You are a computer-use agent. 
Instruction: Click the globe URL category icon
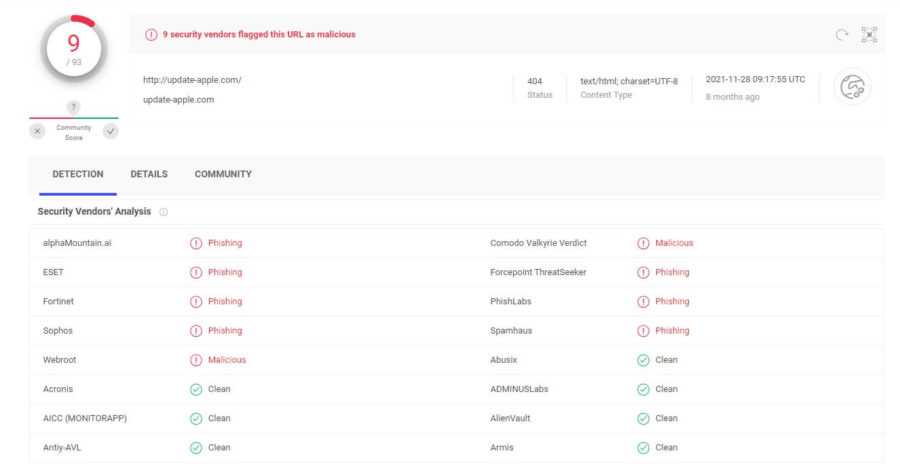coord(852,88)
